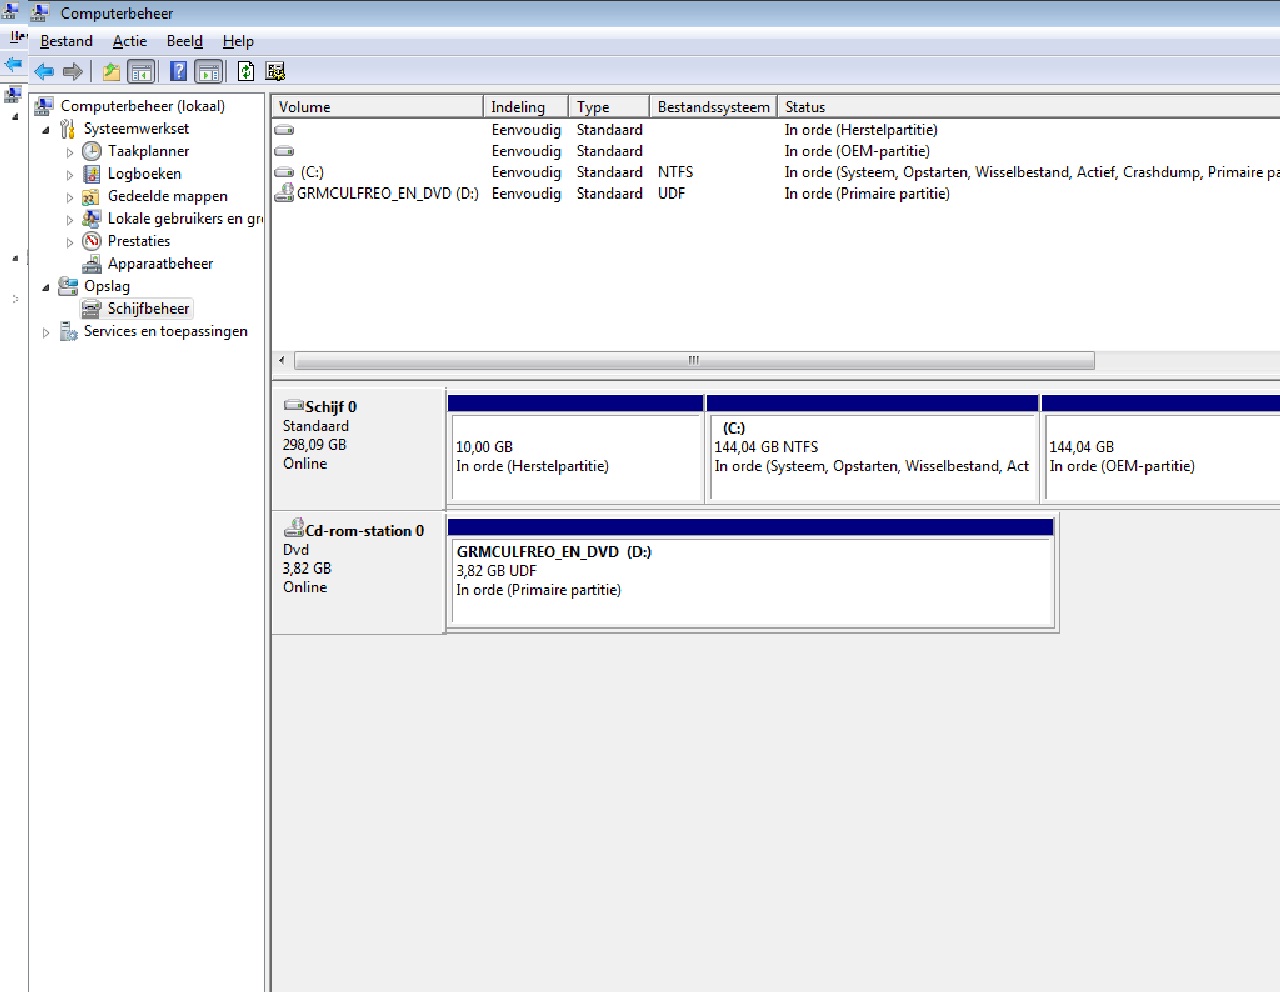Expand the Taakplanner tree node

[x=70, y=152]
